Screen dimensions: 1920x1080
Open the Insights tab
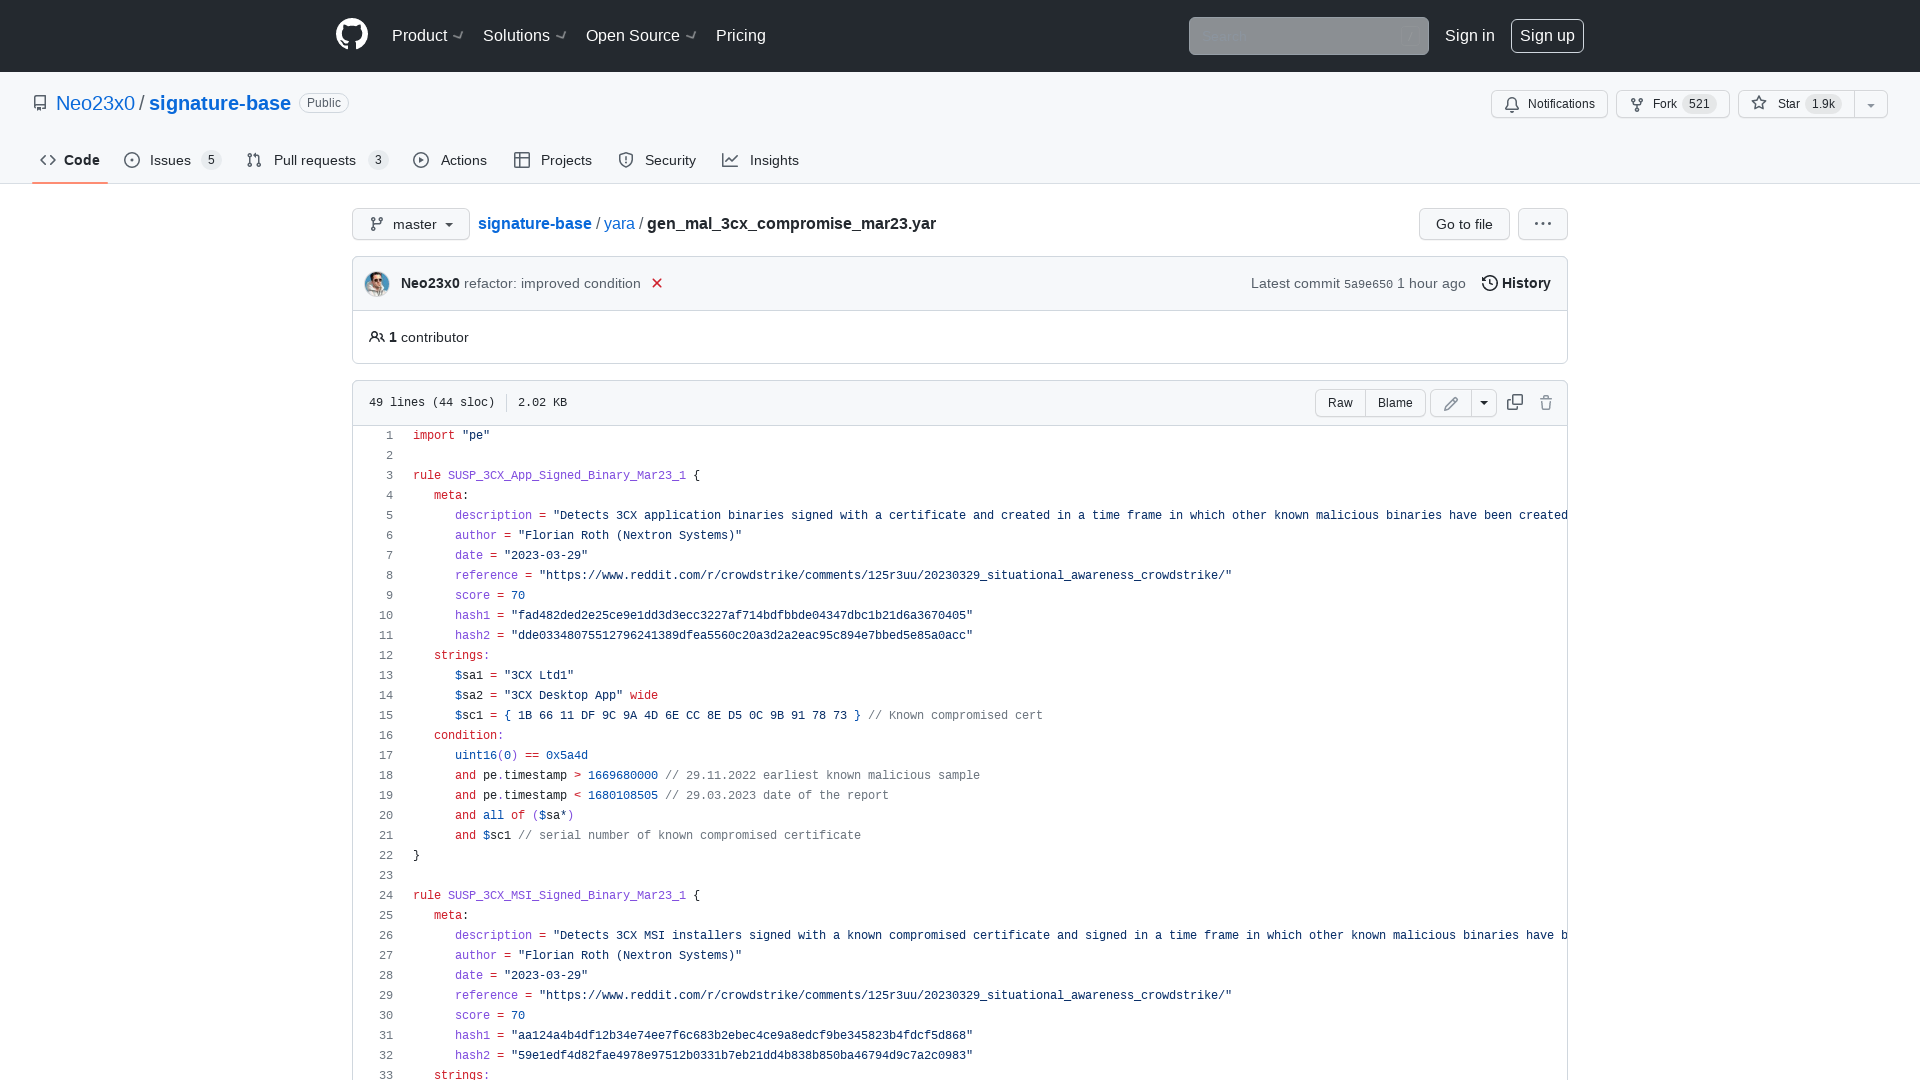point(761,160)
